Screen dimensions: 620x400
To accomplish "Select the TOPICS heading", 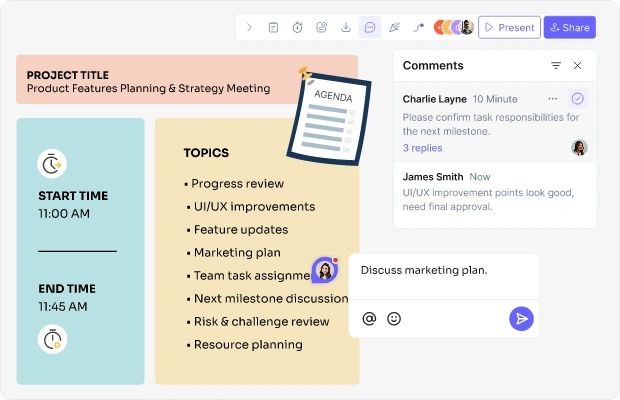I will point(206,153).
